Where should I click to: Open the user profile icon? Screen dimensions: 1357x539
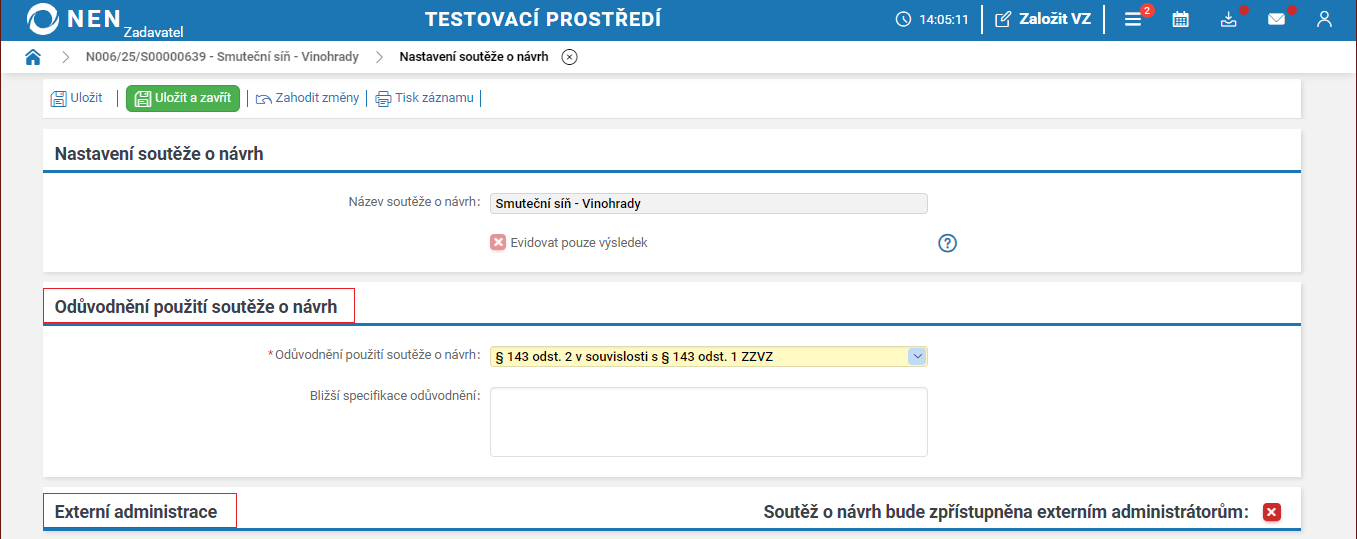[1324, 19]
